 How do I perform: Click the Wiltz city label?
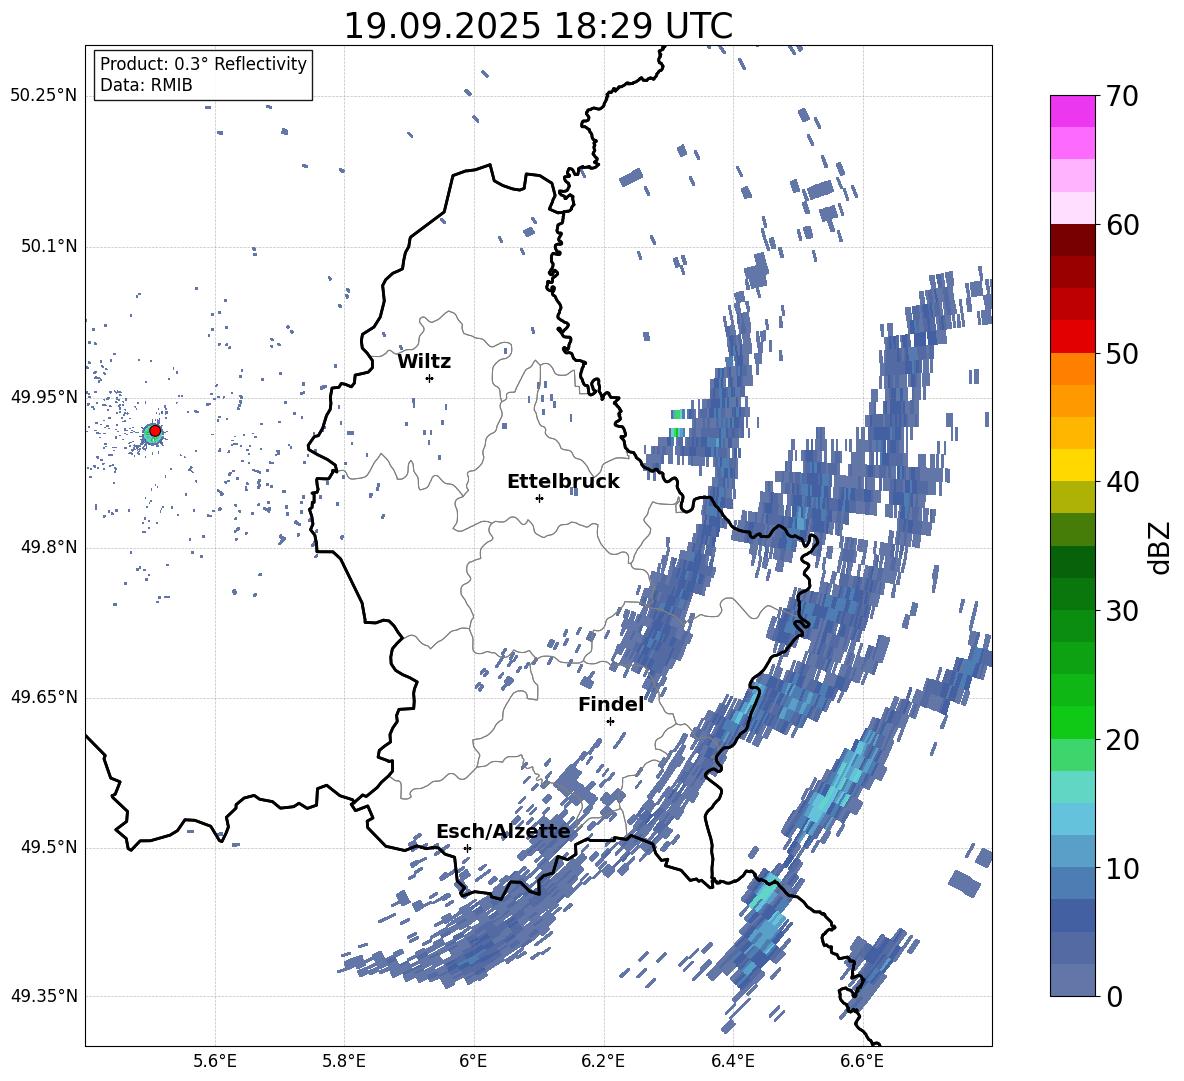[x=424, y=362]
